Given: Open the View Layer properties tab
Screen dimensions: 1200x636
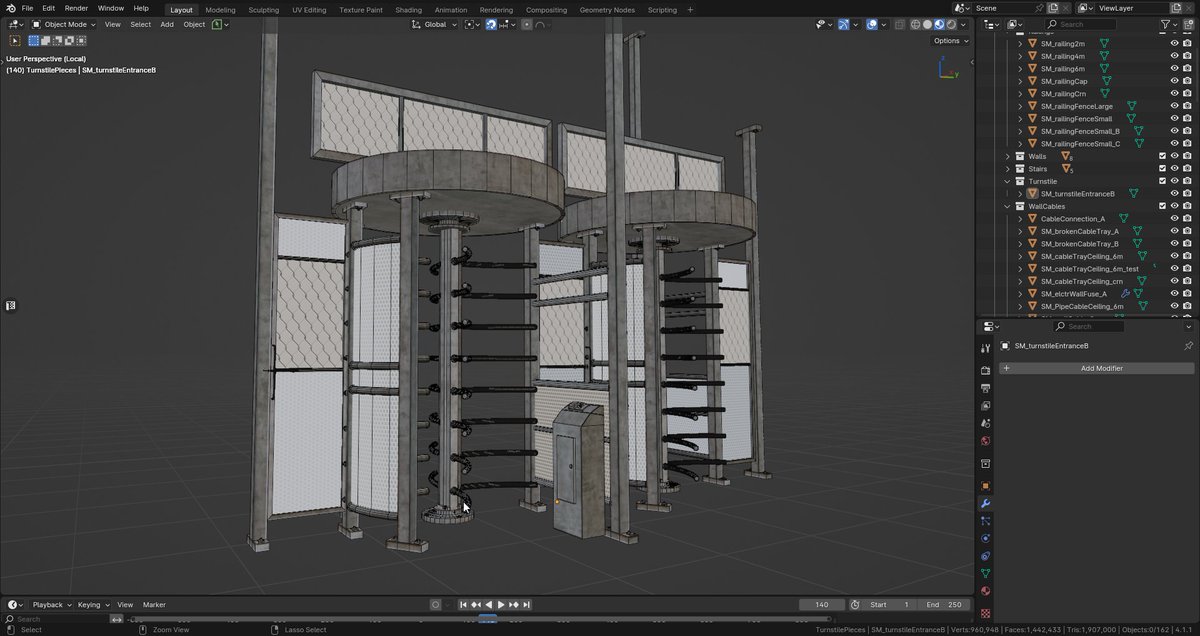Looking at the screenshot, I should coord(985,406).
